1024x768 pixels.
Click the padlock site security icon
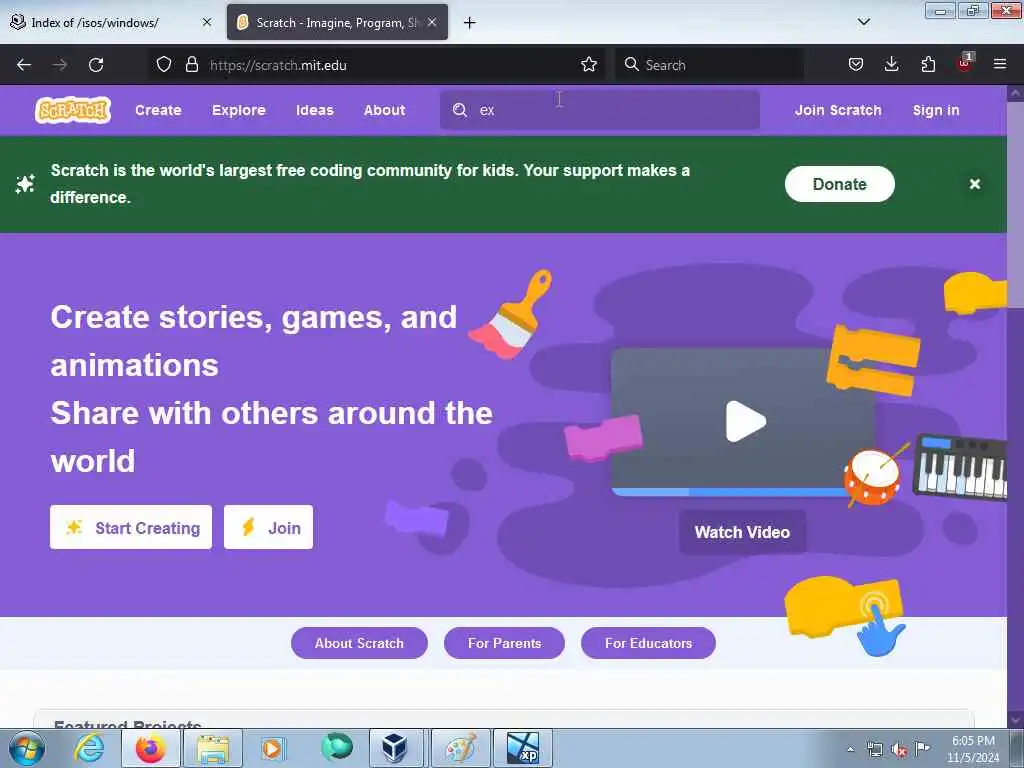click(191, 65)
